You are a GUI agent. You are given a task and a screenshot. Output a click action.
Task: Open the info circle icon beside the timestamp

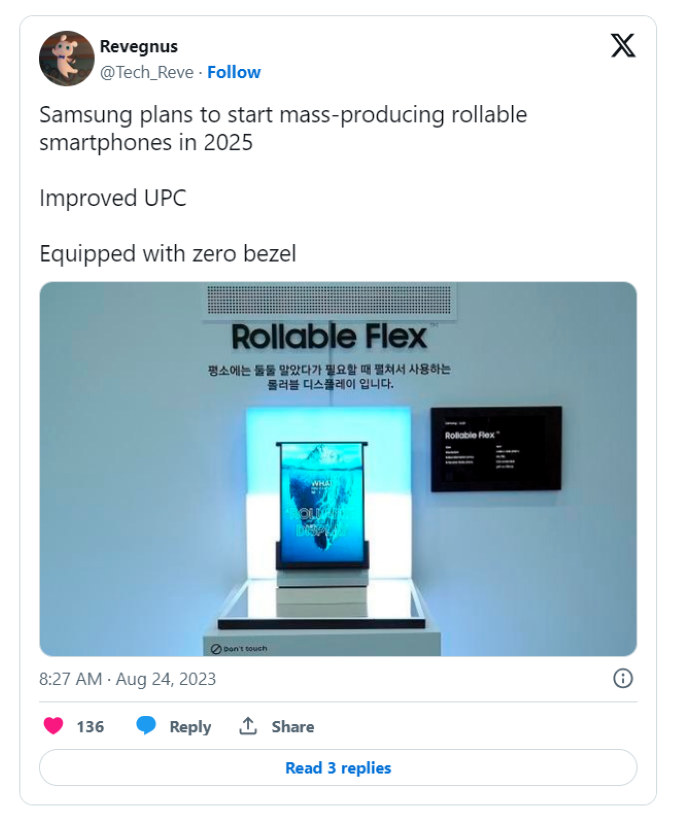(622, 679)
